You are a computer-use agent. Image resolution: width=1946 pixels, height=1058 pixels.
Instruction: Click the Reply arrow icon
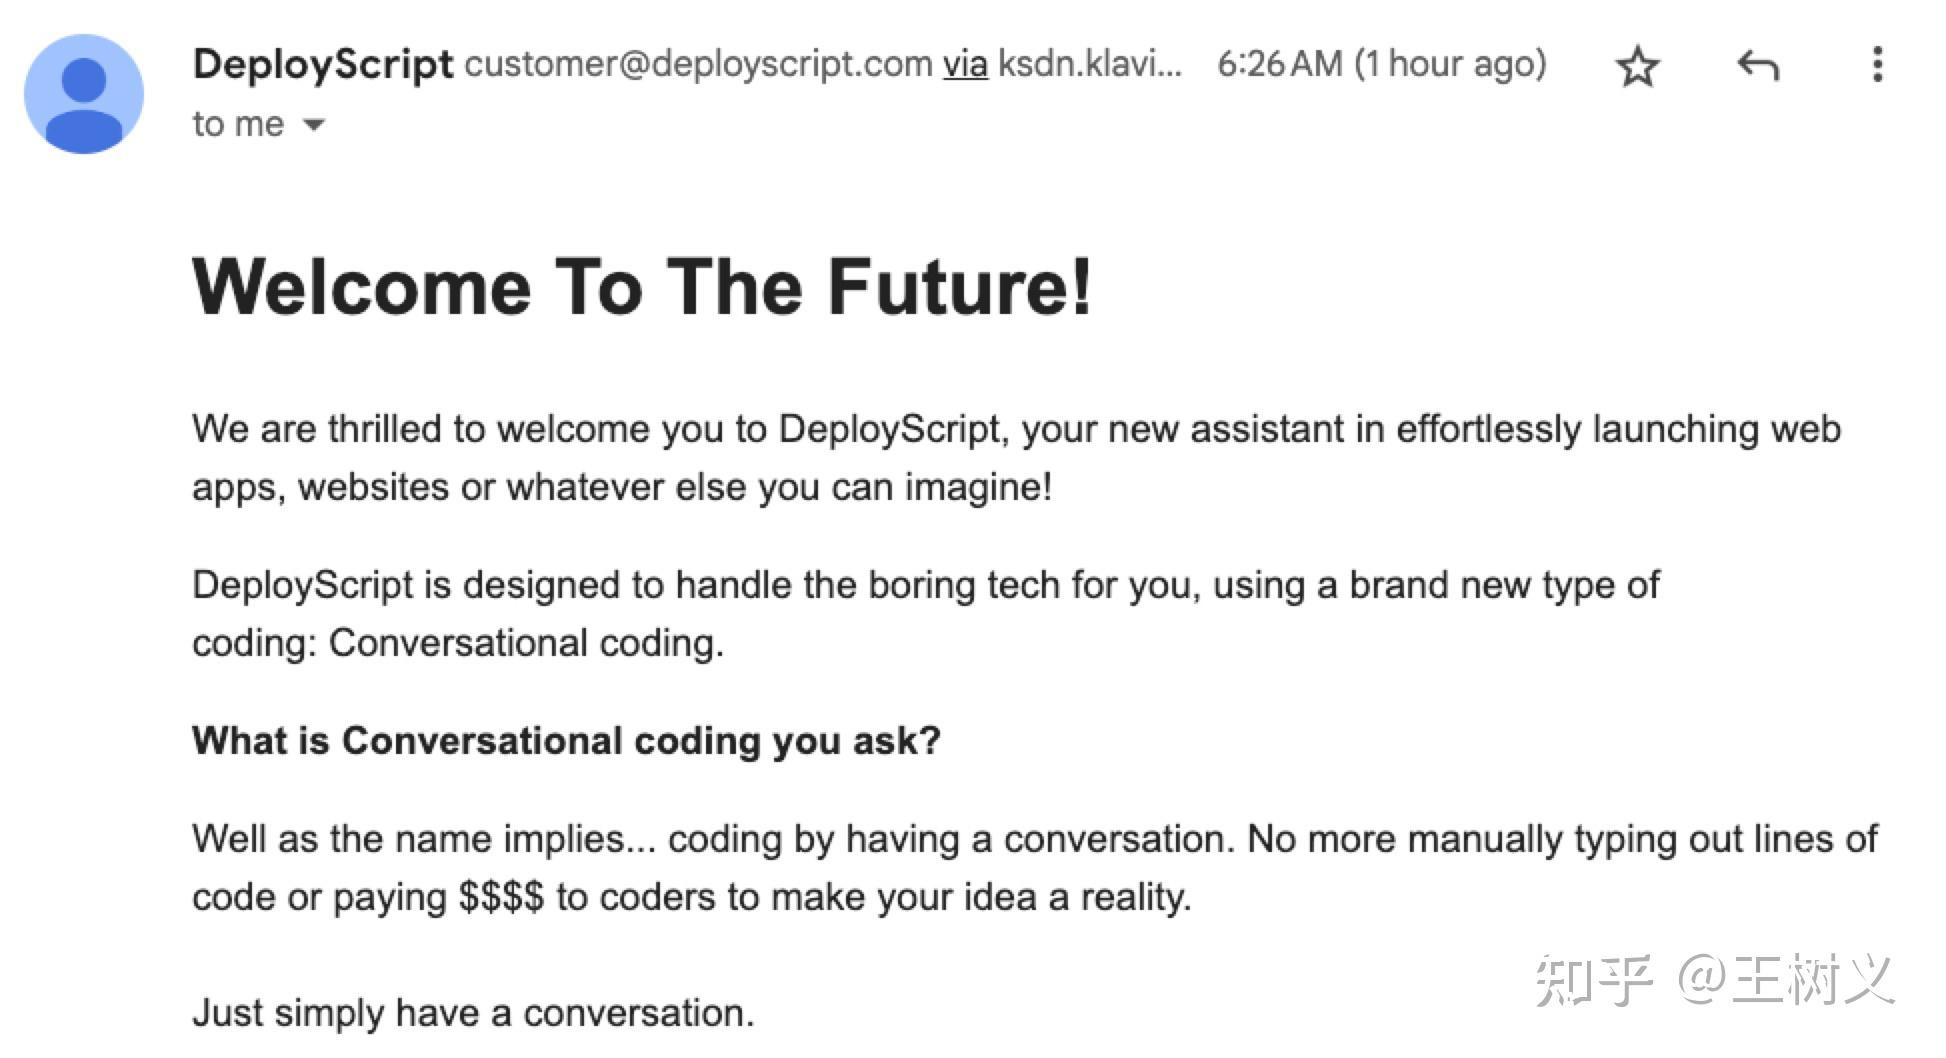[1757, 66]
